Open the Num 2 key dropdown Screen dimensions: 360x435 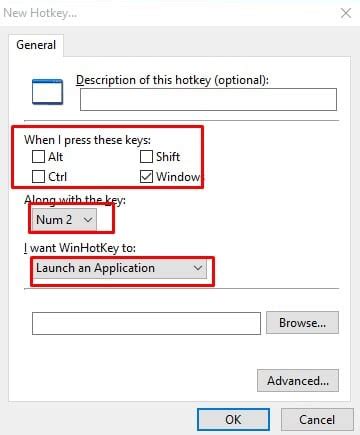pyautogui.click(x=65, y=220)
